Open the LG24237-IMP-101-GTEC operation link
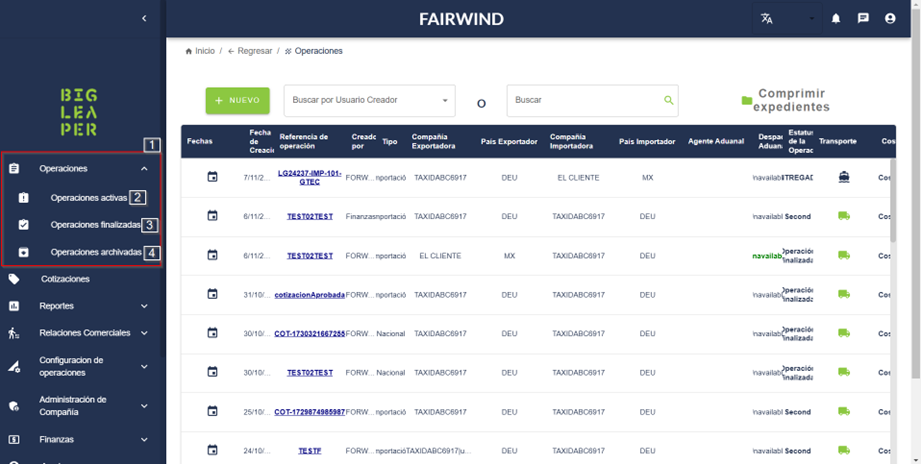Image resolution: width=921 pixels, height=464 pixels. pyautogui.click(x=310, y=177)
